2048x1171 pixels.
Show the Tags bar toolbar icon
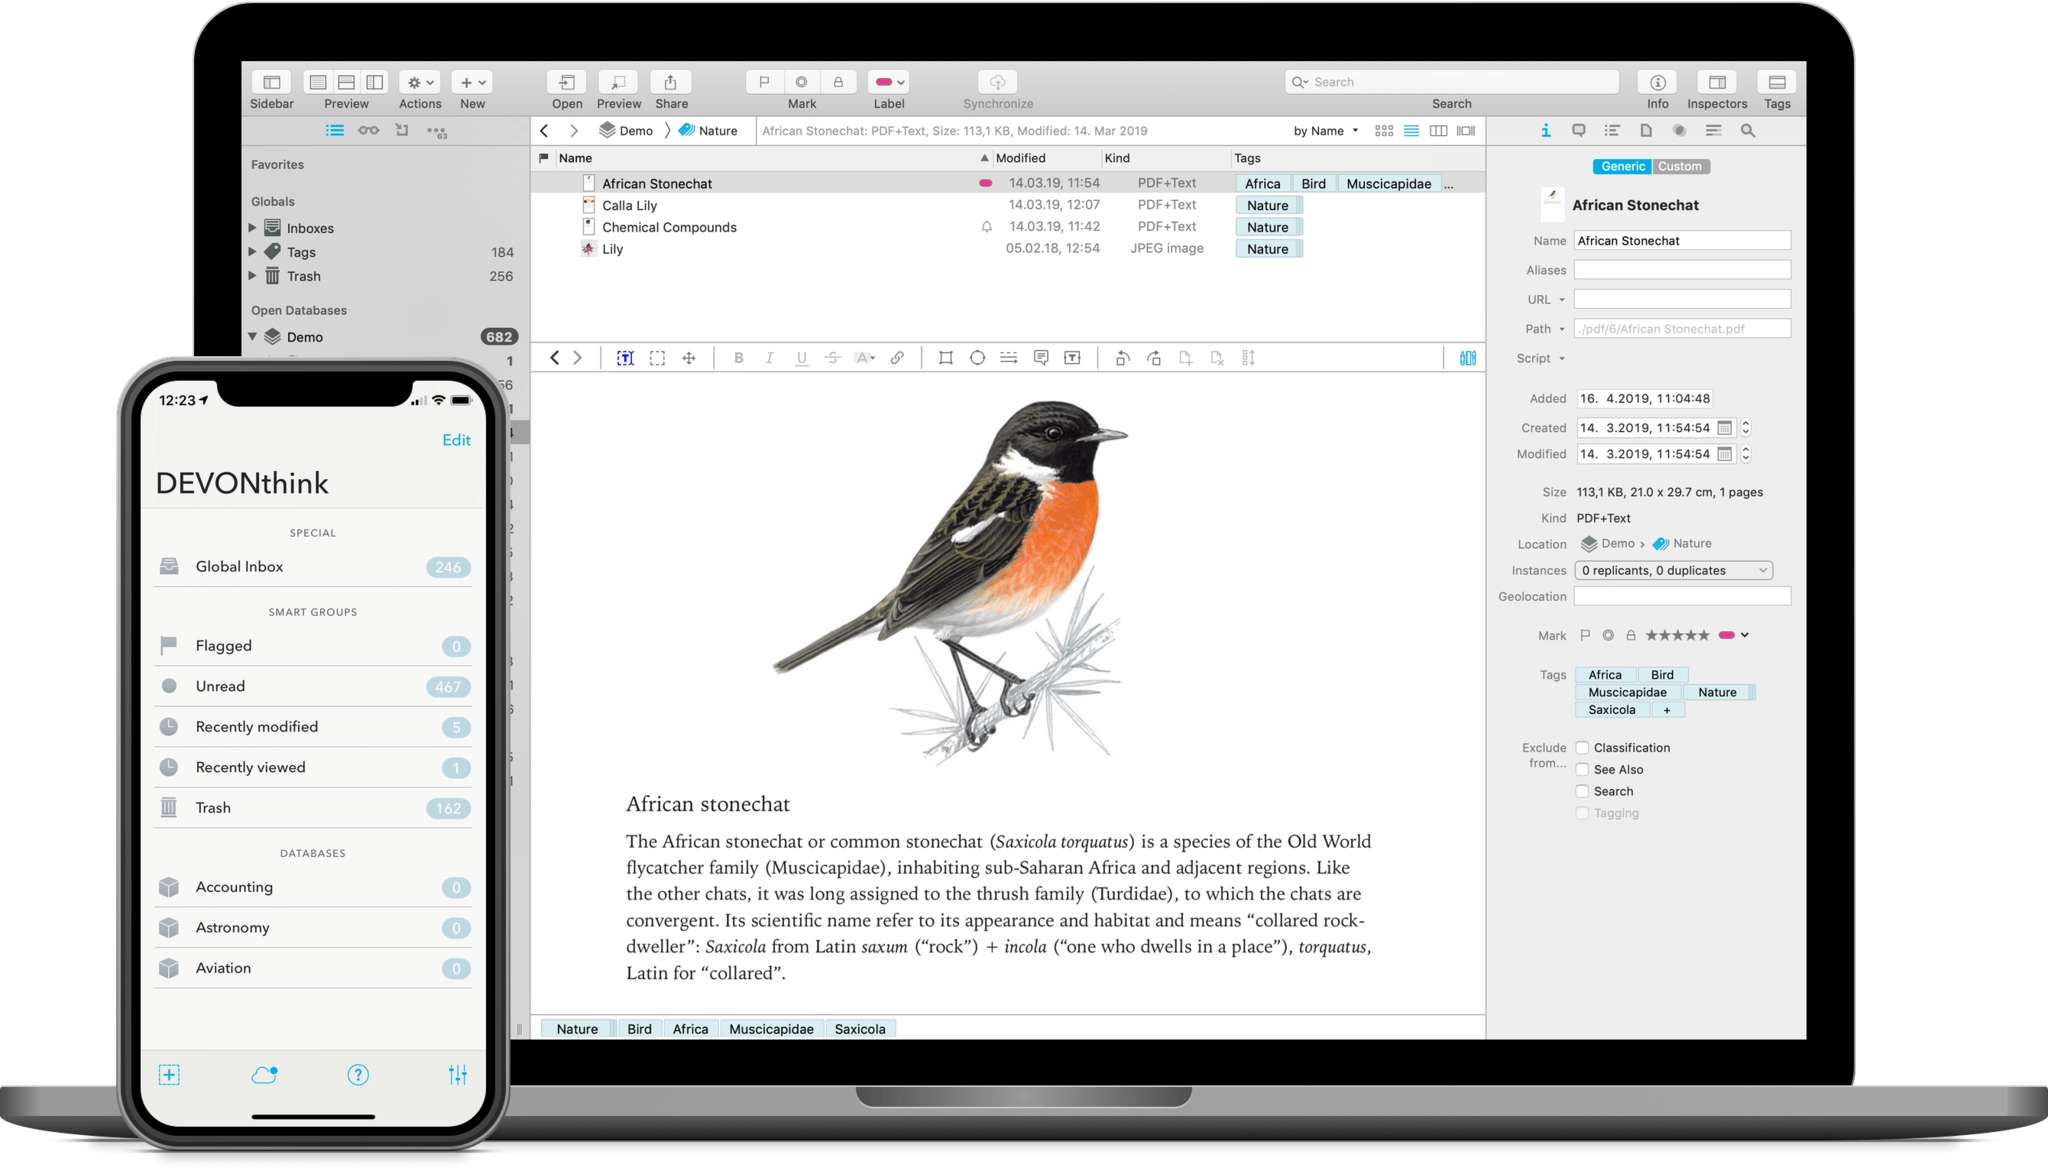coord(1777,82)
